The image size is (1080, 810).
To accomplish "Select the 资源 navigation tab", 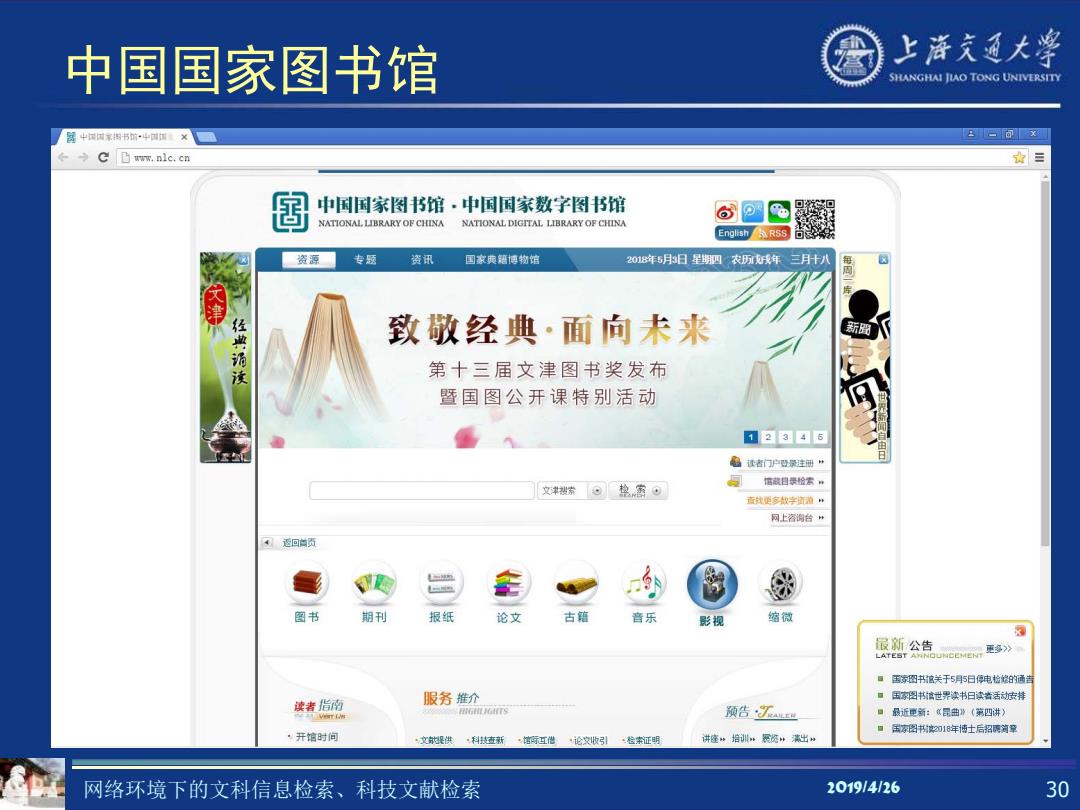I will (308, 260).
